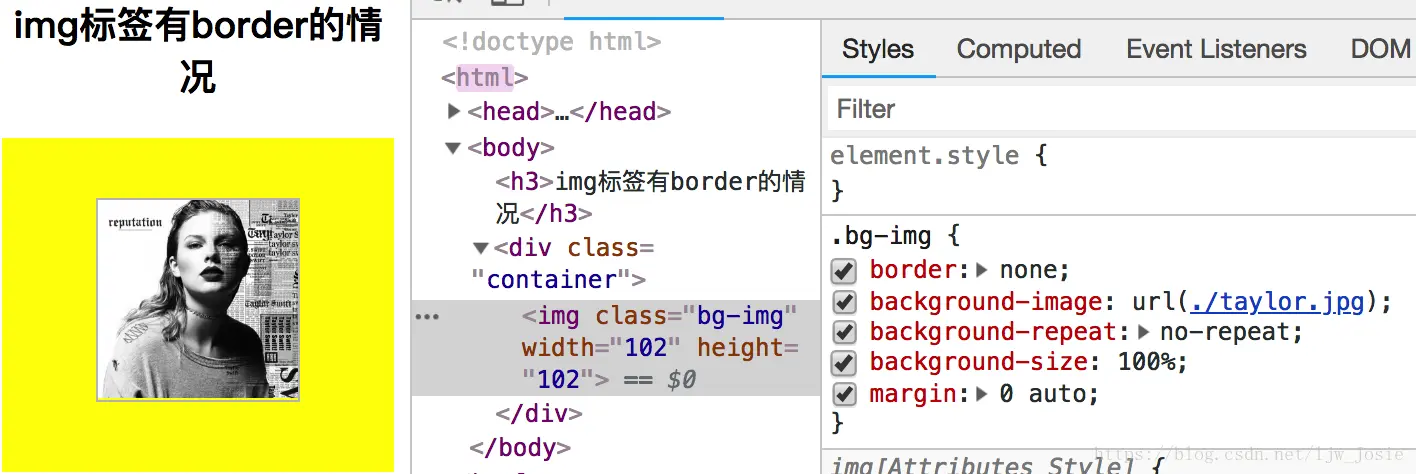Viewport: 1416px width, 474px height.
Task: Click the .bg-img selector text
Action: coord(880,237)
